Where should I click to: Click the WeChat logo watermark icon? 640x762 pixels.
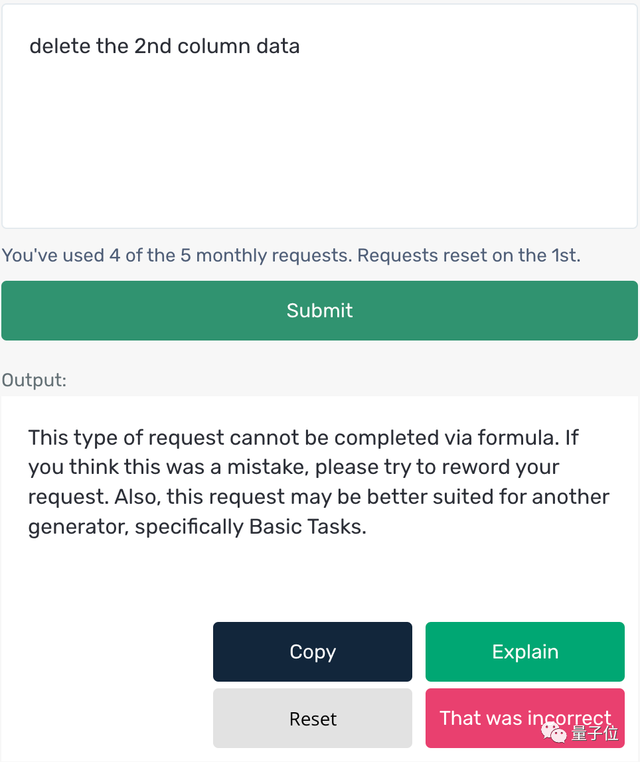[554, 732]
